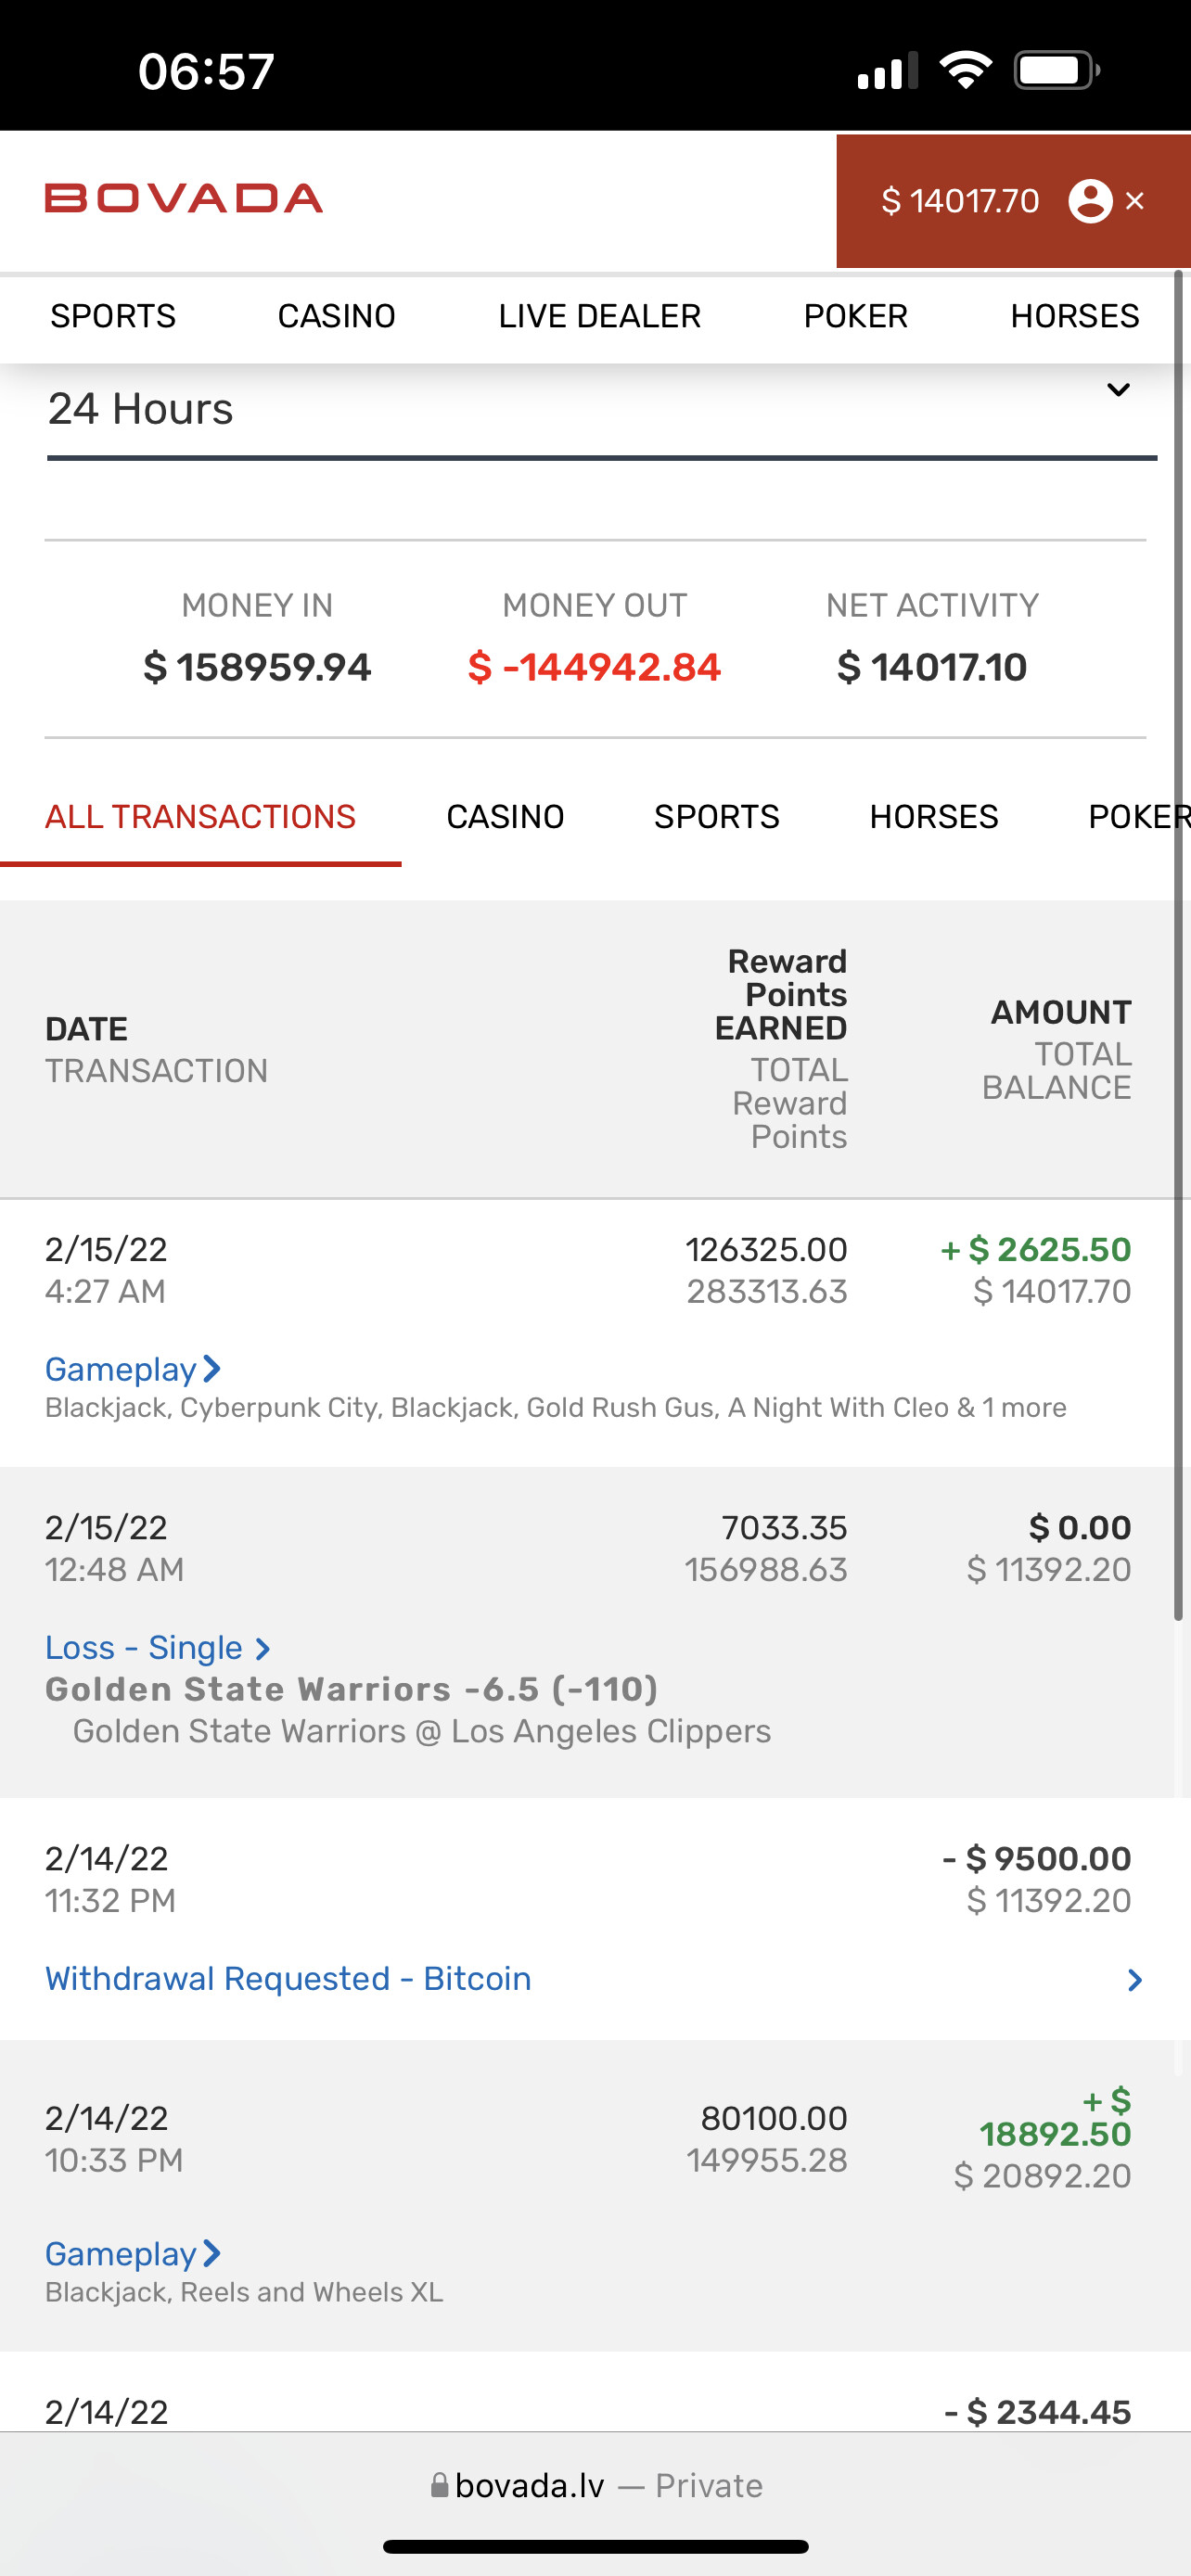Expand the Loss - Single bet details
Viewport: 1191px width, 2576px height.
point(157,1647)
